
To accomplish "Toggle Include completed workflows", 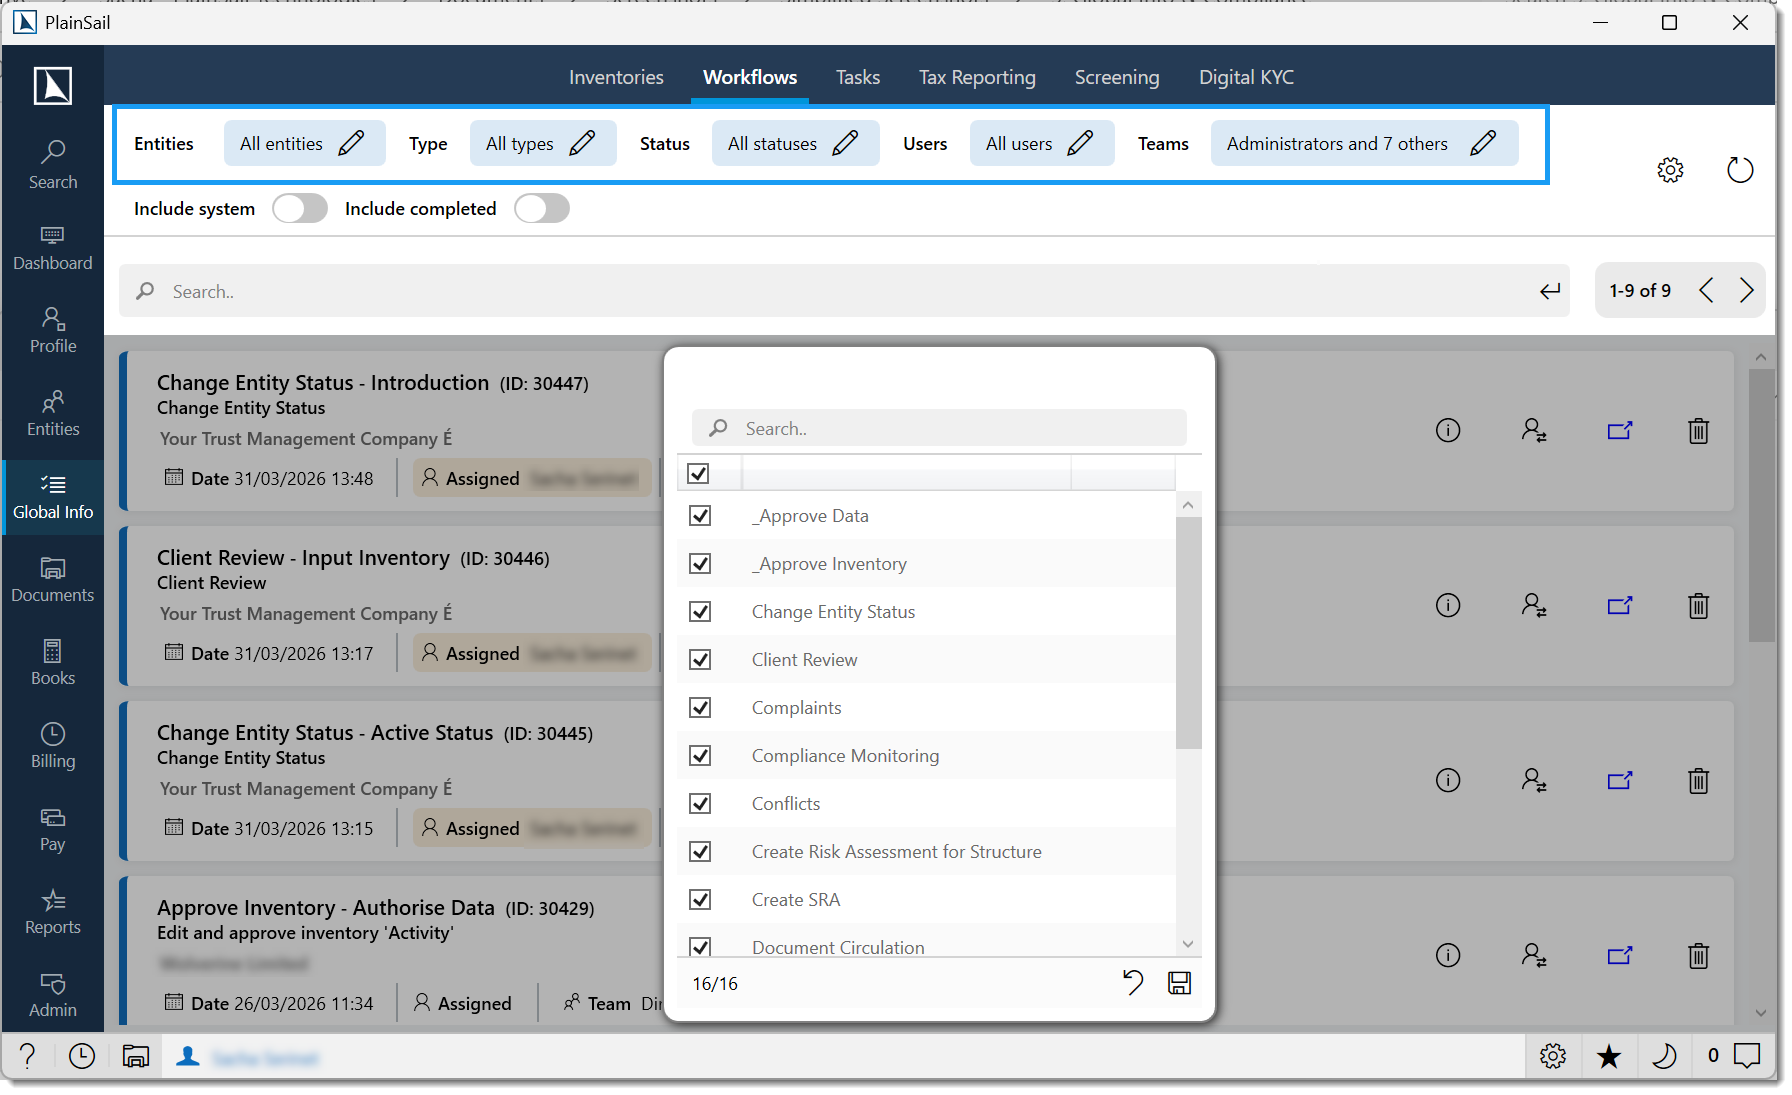I will point(541,208).
